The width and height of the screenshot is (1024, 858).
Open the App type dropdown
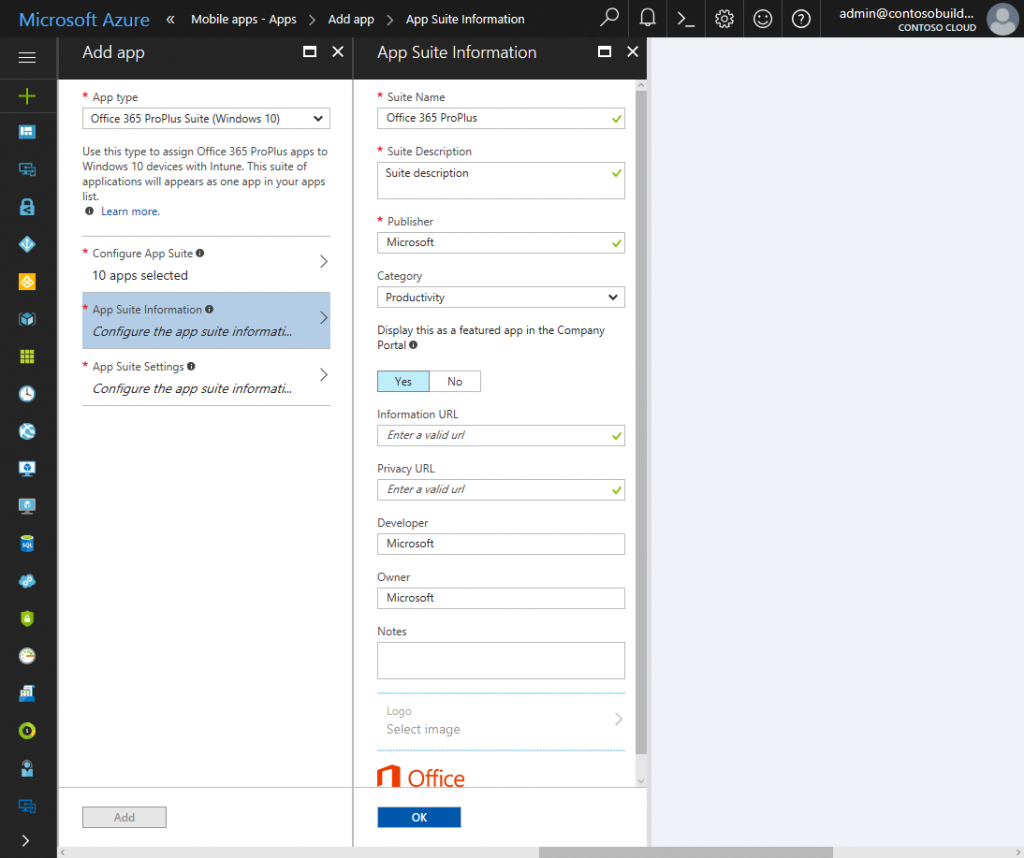coord(206,118)
